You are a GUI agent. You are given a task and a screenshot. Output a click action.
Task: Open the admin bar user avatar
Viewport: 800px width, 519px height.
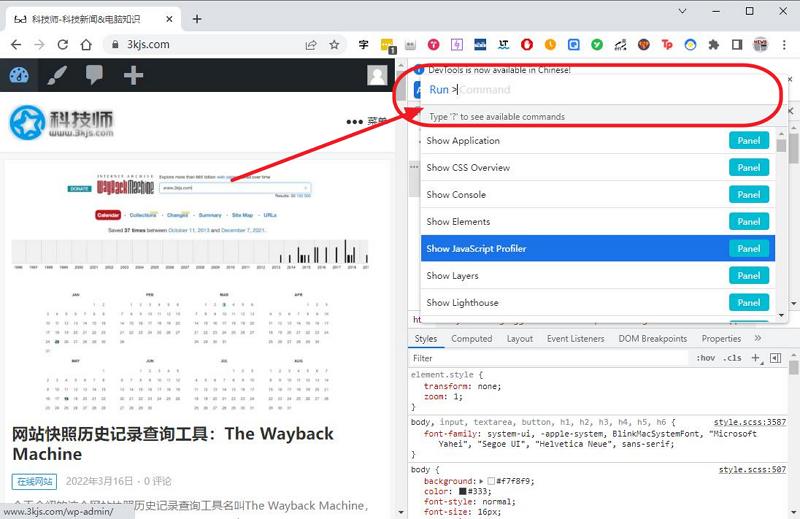377,75
